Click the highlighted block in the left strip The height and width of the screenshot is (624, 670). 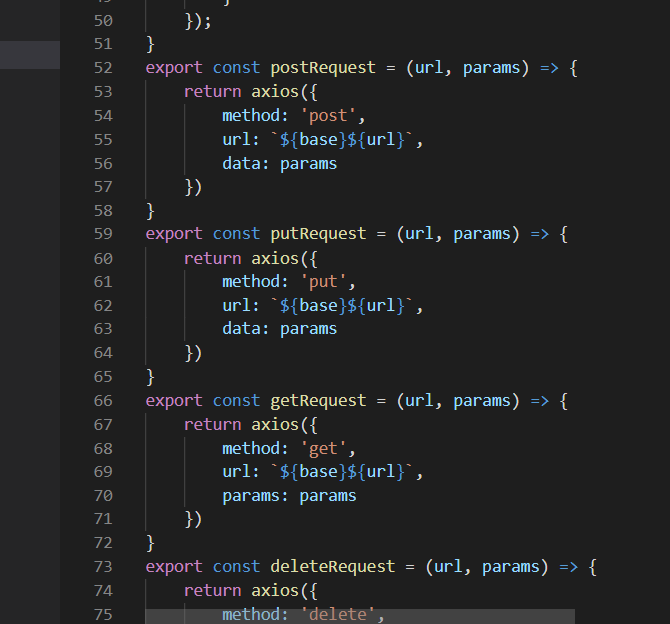pyautogui.click(x=30, y=55)
